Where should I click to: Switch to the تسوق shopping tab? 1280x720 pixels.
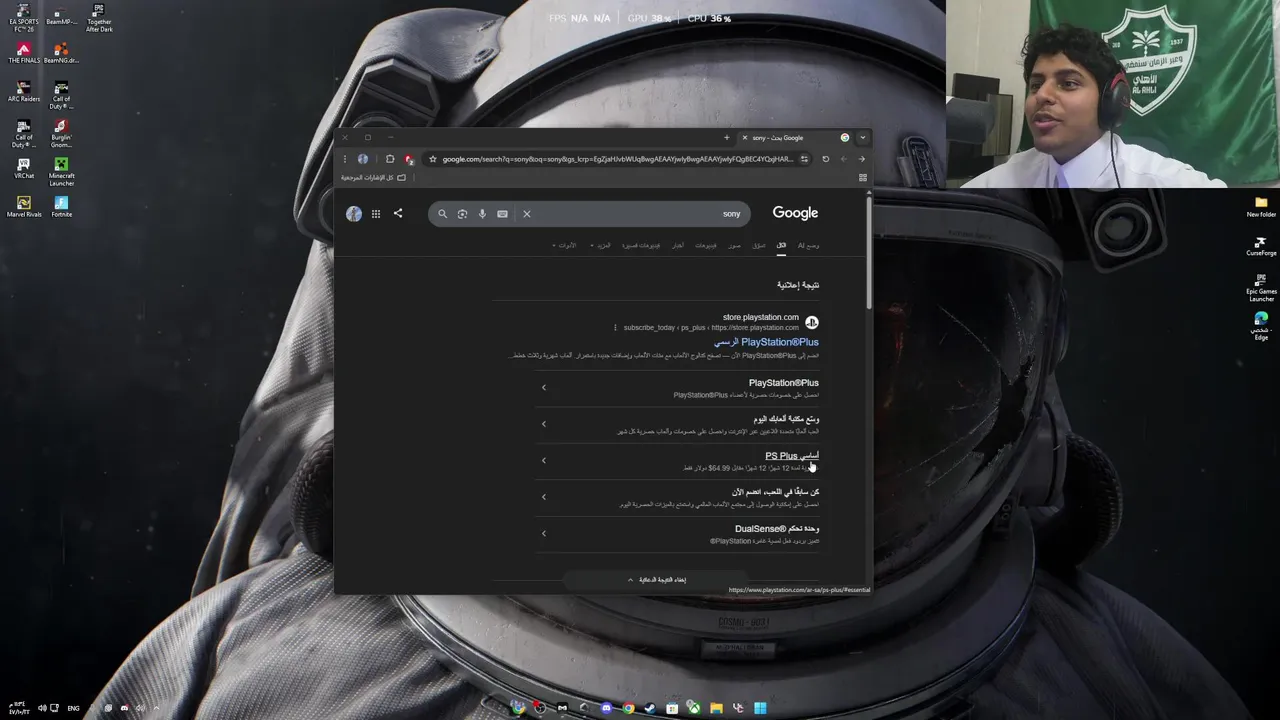pos(759,245)
